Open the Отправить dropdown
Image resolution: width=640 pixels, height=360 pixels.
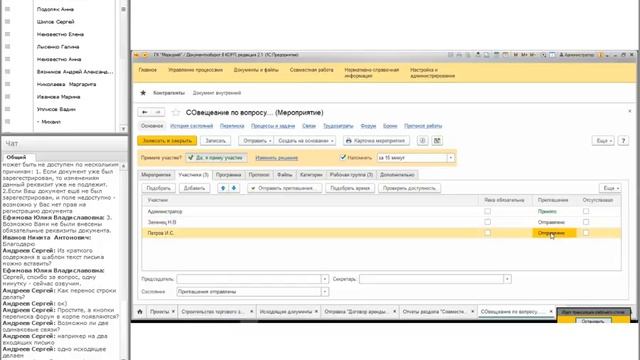(256, 141)
